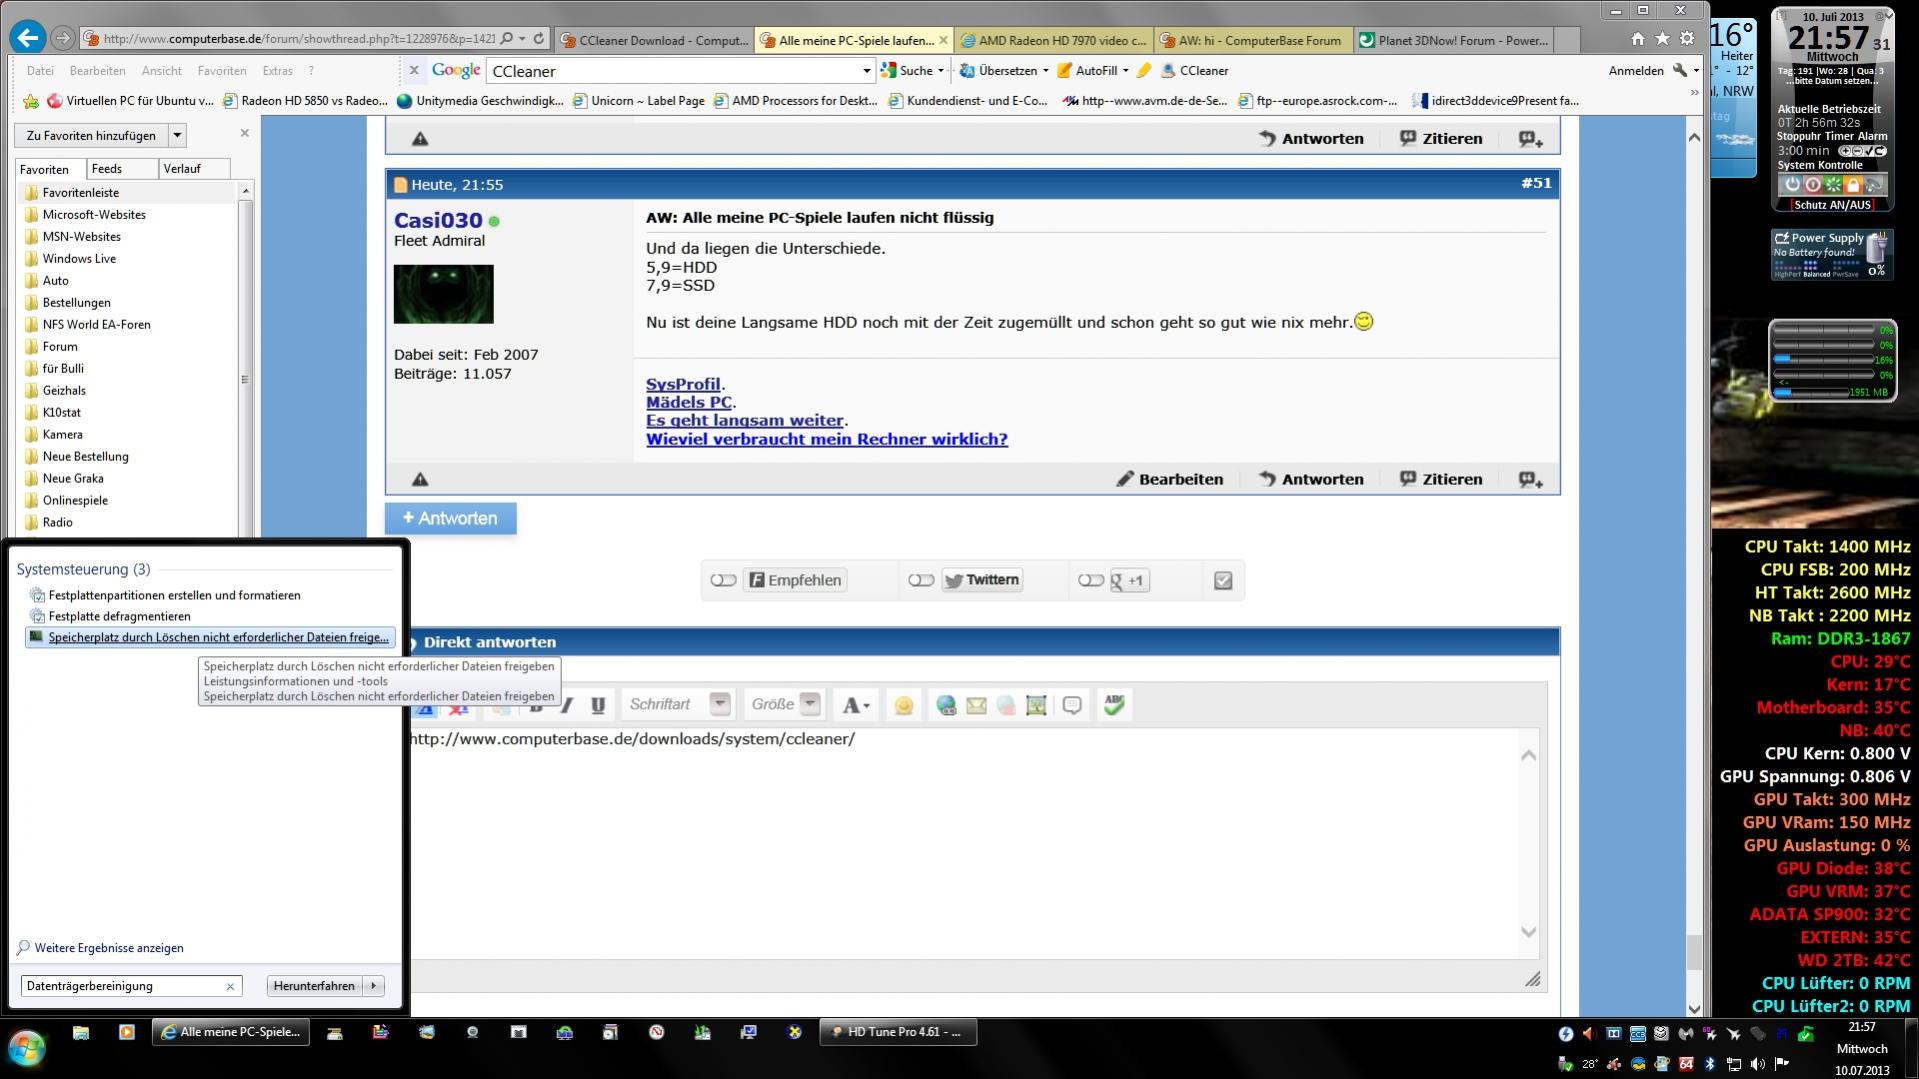Open the Neue Graka favorites folder
Screen dimensions: 1919x1079
pyautogui.click(x=73, y=478)
